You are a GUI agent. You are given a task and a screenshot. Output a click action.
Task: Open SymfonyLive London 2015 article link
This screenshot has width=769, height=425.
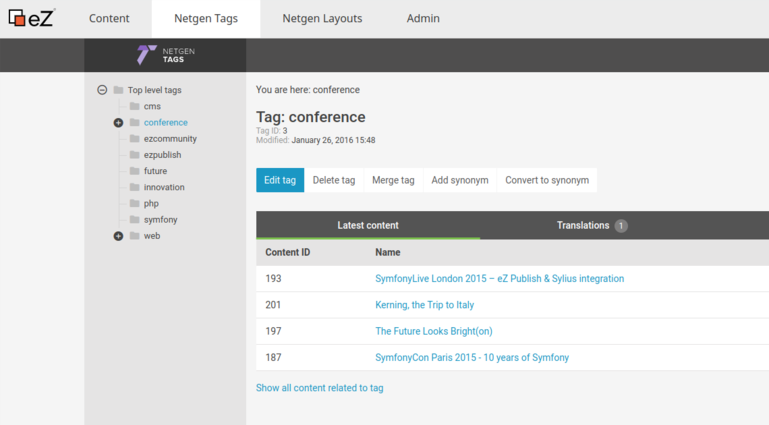[x=500, y=278]
